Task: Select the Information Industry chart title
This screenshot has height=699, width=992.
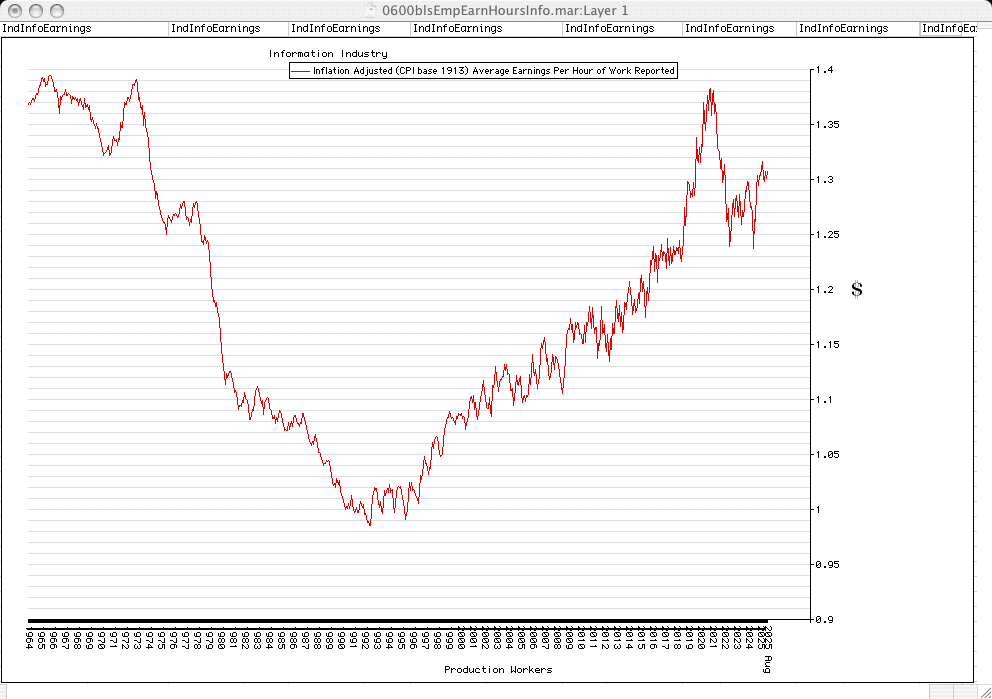Action: [x=328, y=53]
